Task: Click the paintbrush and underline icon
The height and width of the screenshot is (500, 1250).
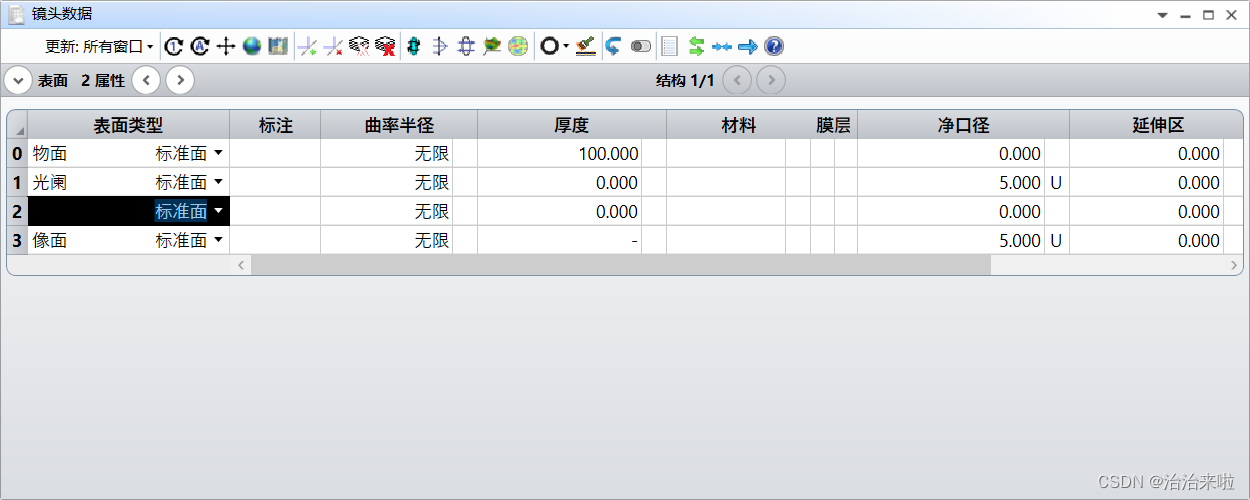Action: 586,46
